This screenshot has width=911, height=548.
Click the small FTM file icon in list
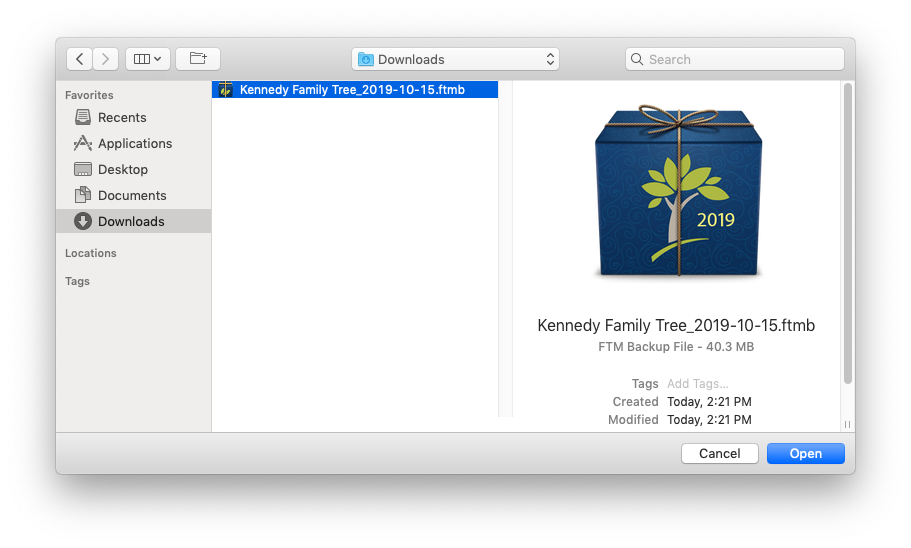tap(225, 89)
